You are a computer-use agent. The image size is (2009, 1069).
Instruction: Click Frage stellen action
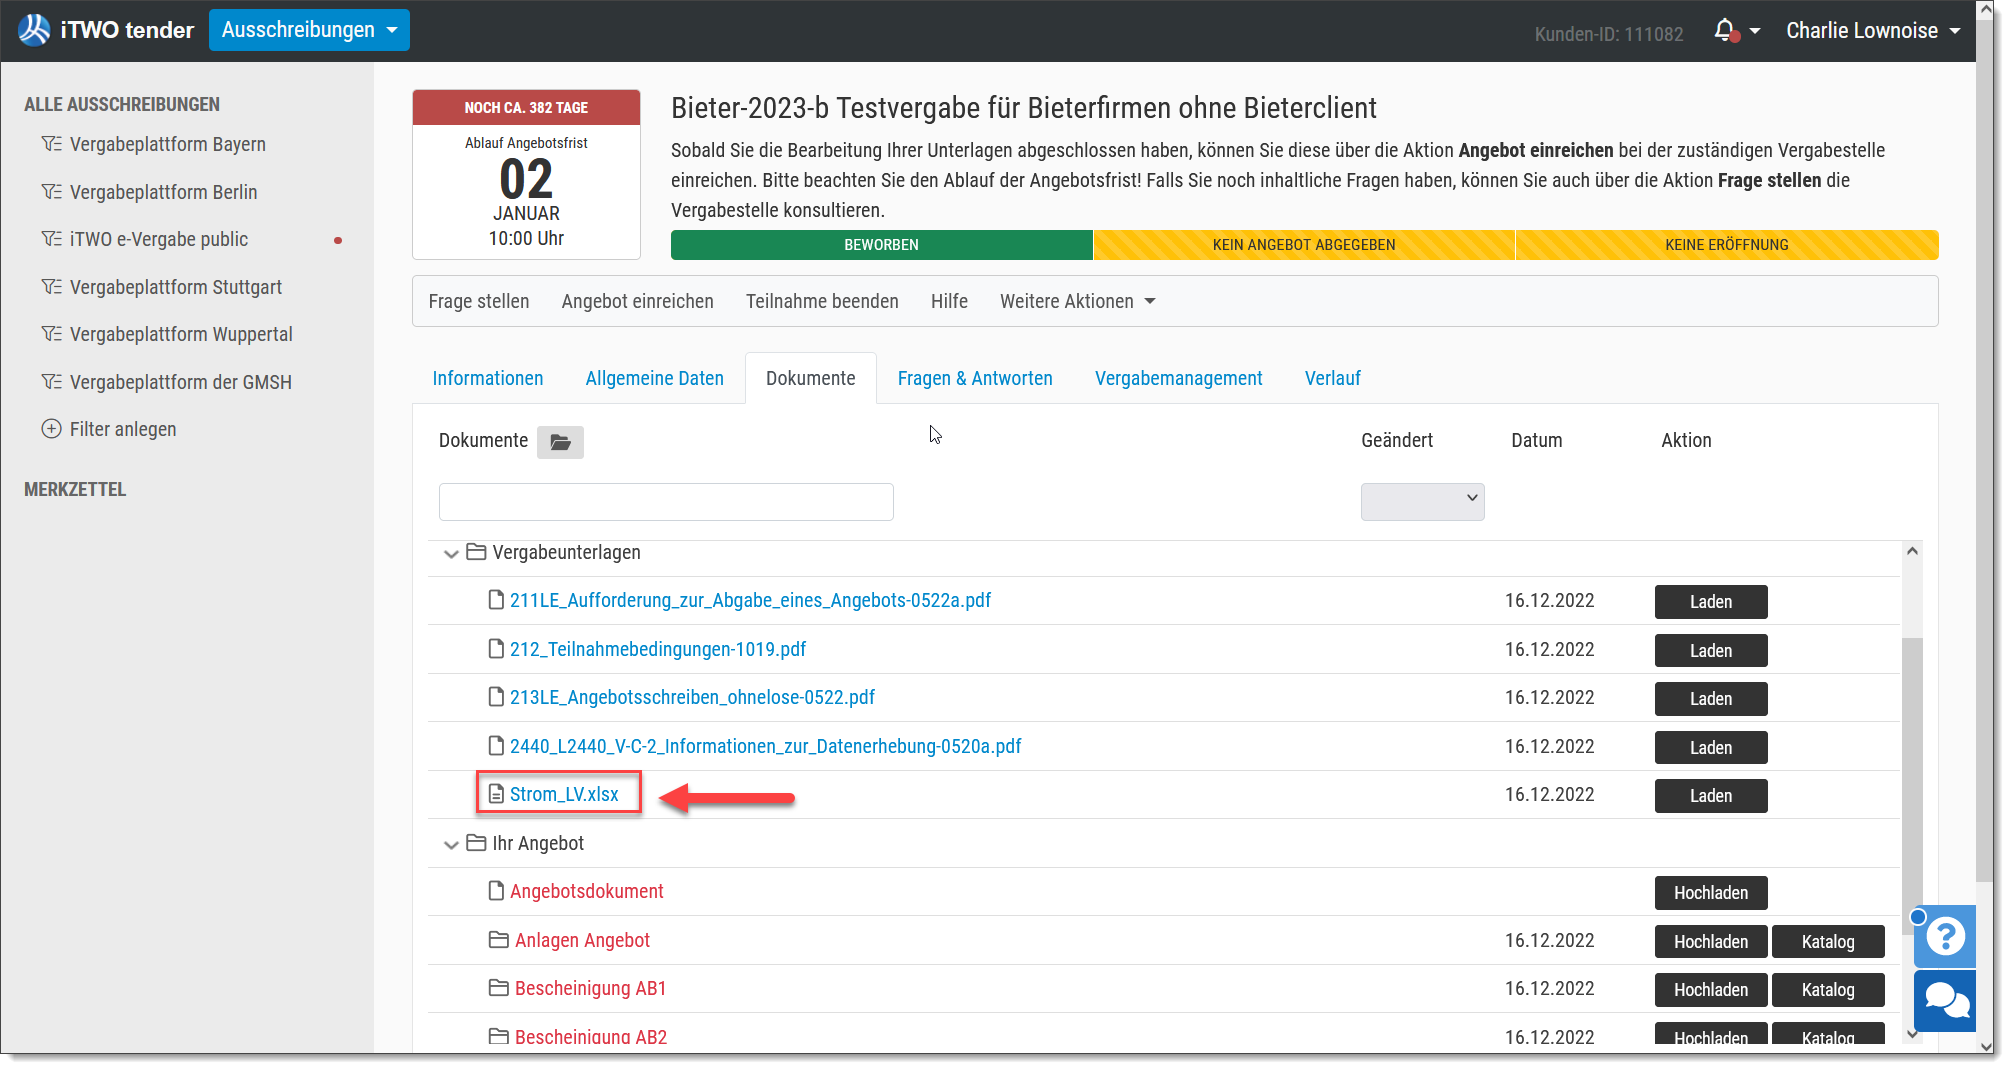pos(479,301)
